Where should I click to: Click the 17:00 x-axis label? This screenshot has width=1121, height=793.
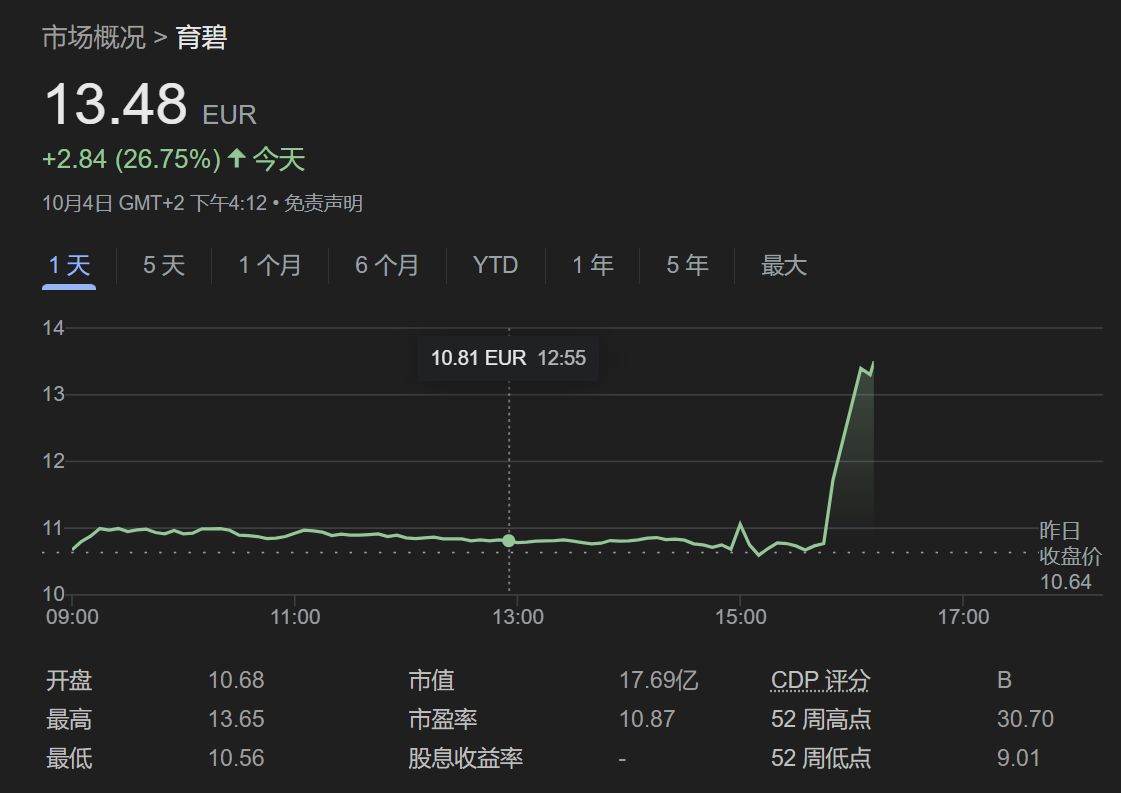(x=964, y=617)
